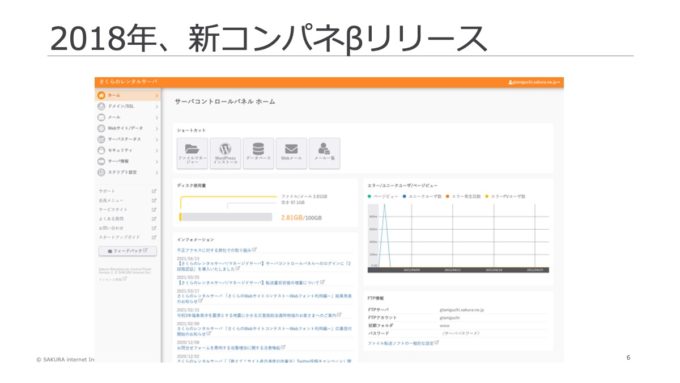680x383 pixels.
Task: Click external-link icon beside スタートアップガイド
Action: (x=154, y=237)
